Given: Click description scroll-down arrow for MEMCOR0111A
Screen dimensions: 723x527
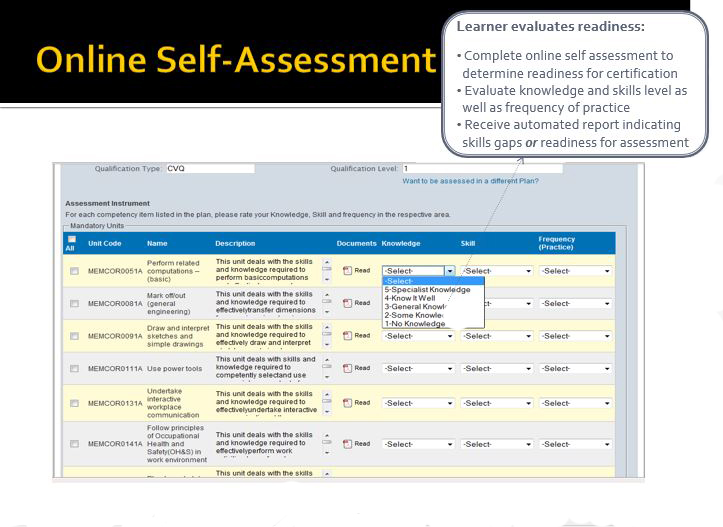Looking at the screenshot, I should click(327, 377).
